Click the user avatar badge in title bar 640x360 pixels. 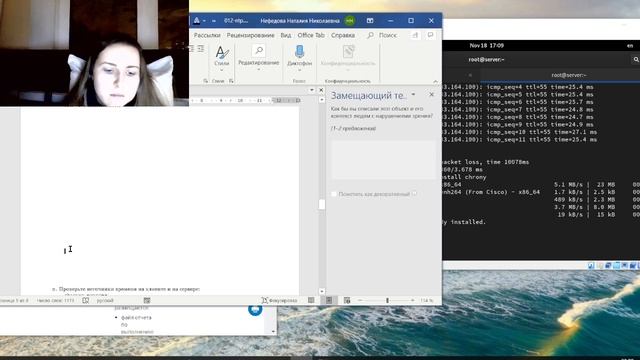pyautogui.click(x=349, y=20)
